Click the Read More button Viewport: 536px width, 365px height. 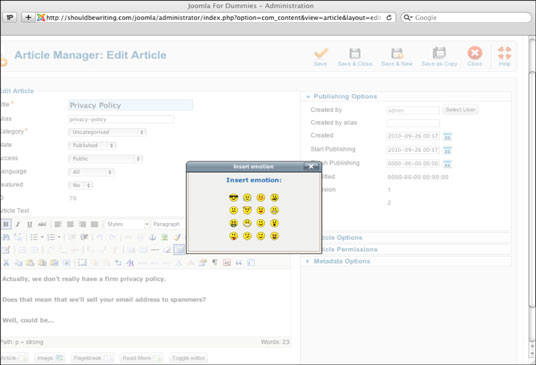click(x=142, y=358)
